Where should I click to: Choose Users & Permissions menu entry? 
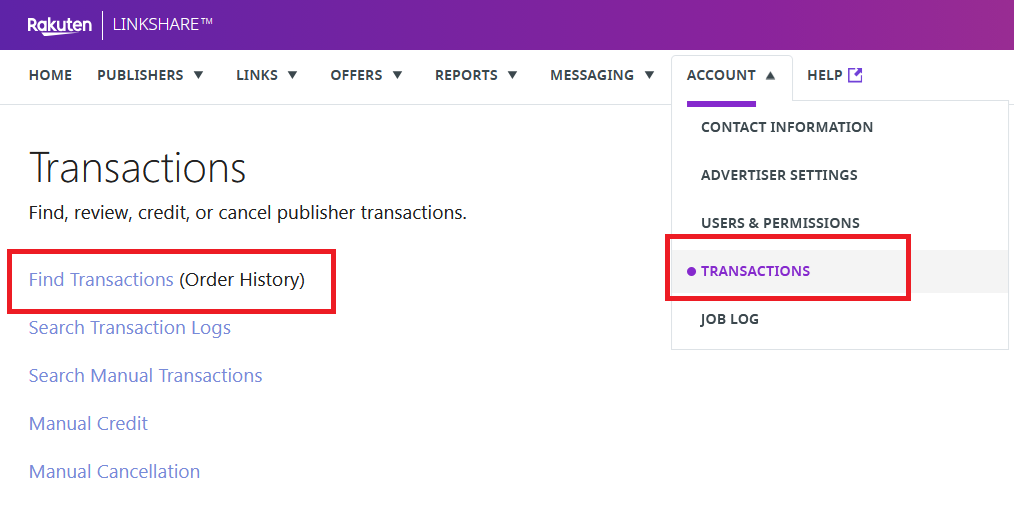tap(780, 223)
